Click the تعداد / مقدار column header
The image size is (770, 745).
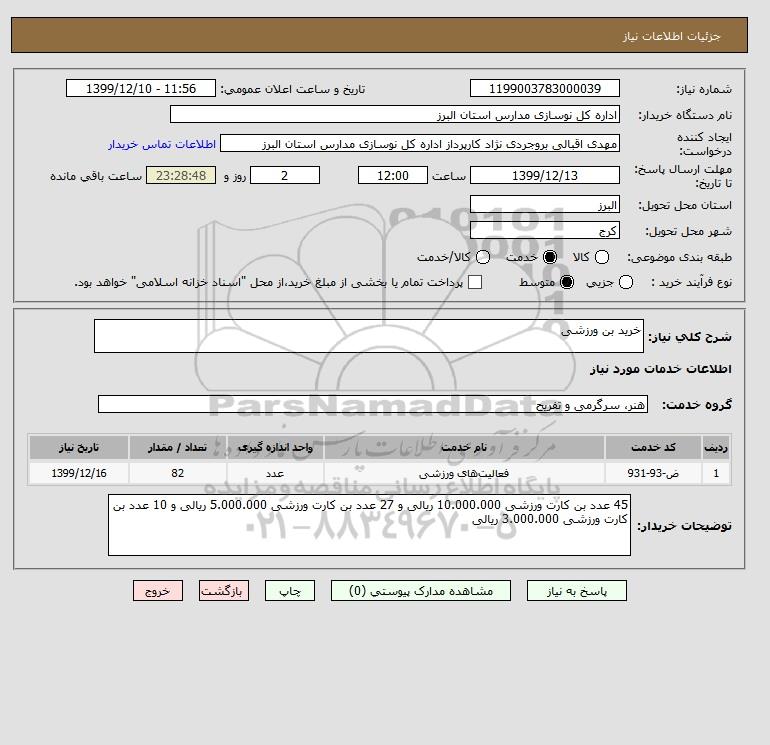click(178, 447)
